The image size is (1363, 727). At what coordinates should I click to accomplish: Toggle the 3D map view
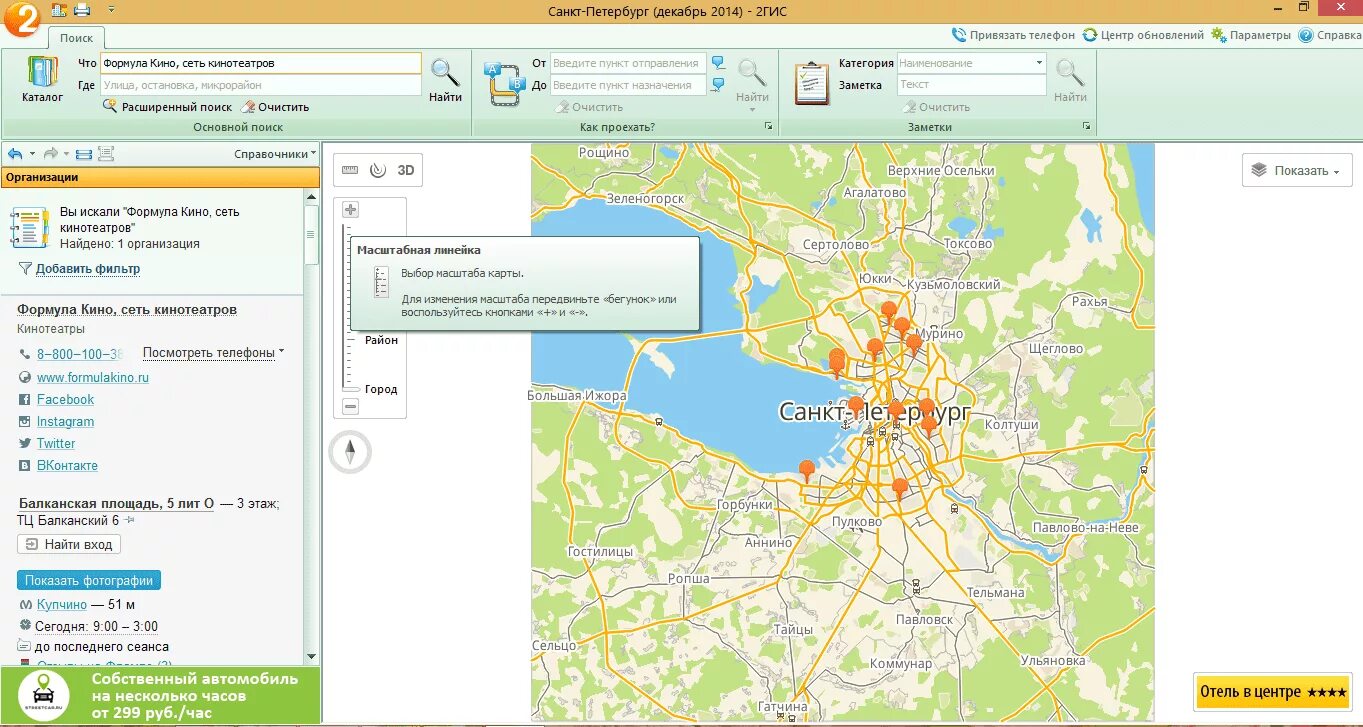coord(406,170)
